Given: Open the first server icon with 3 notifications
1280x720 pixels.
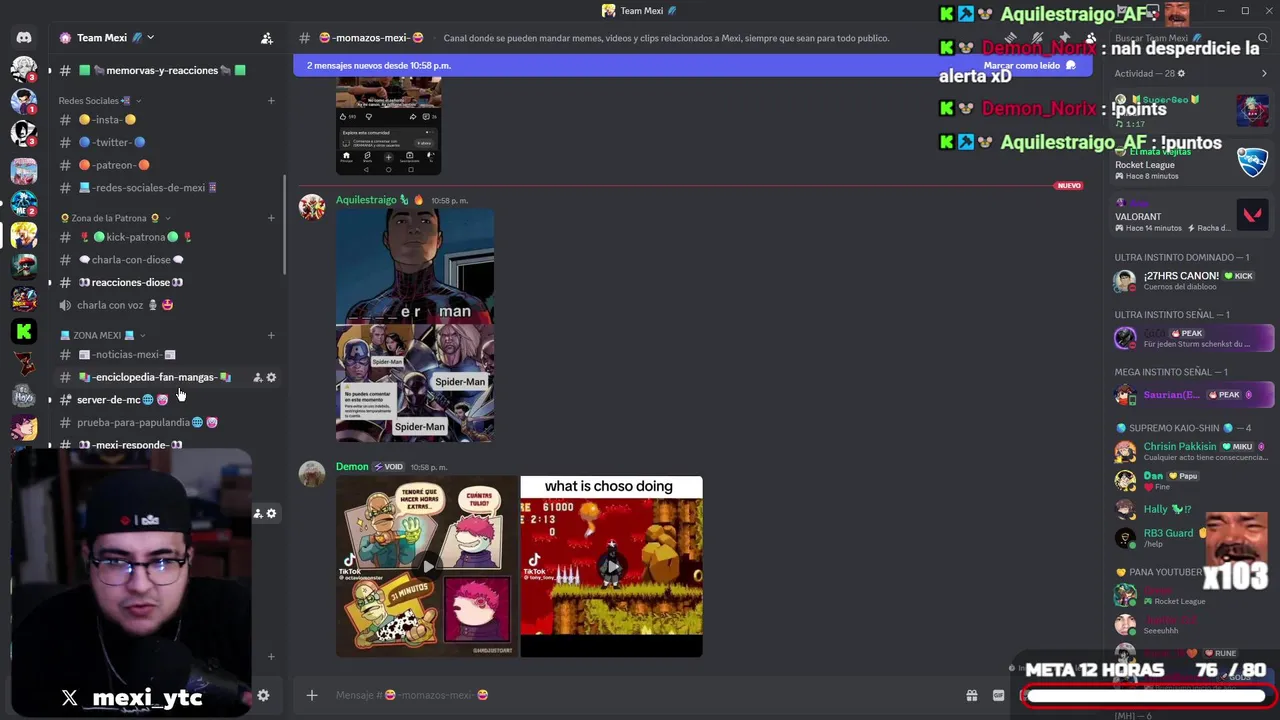Looking at the screenshot, I should point(24,69).
